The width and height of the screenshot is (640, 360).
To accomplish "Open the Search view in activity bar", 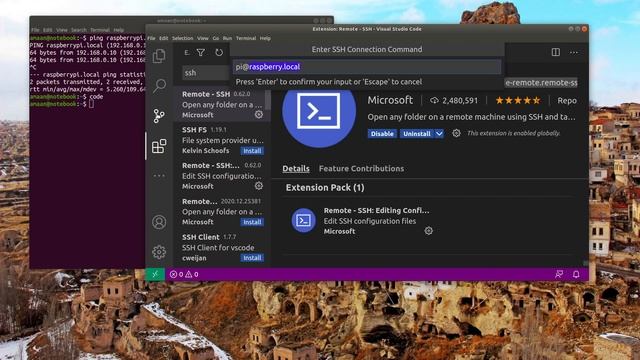I will 159,86.
